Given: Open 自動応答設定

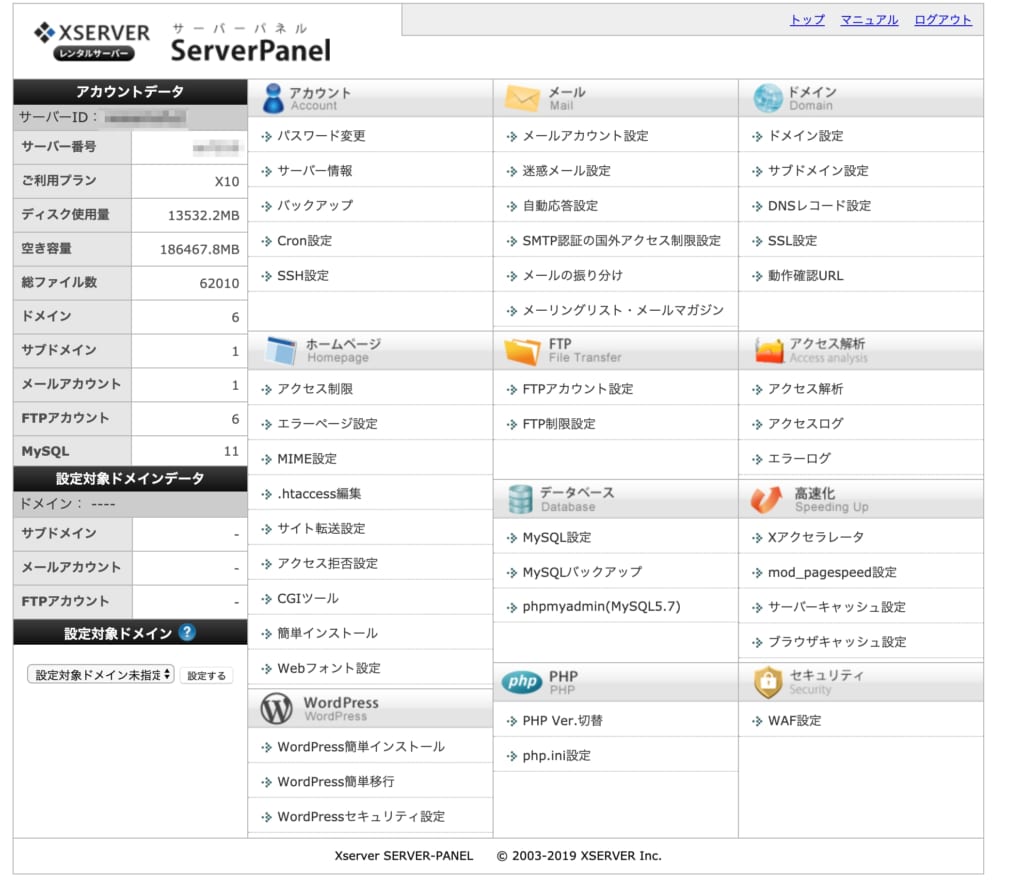Looking at the screenshot, I should pyautogui.click(x=560, y=206).
